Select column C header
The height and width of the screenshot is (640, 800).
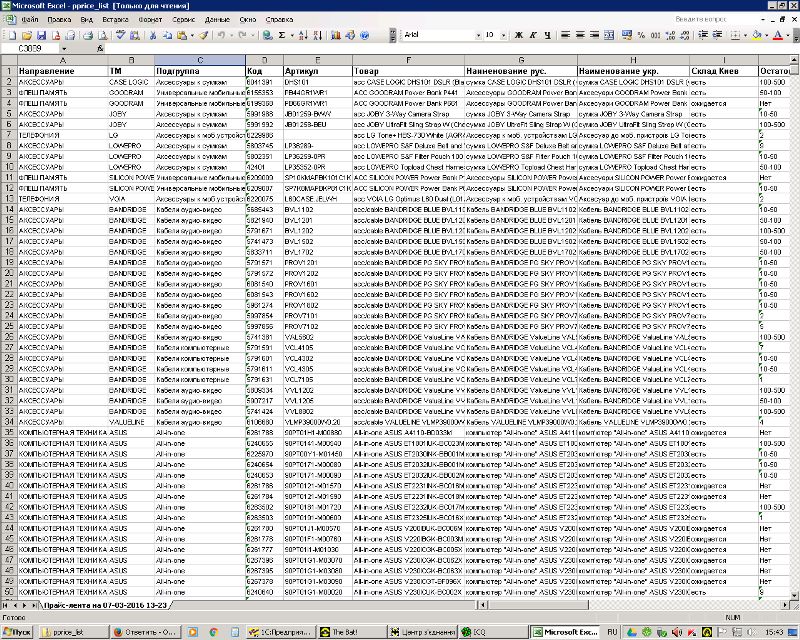coord(199,60)
